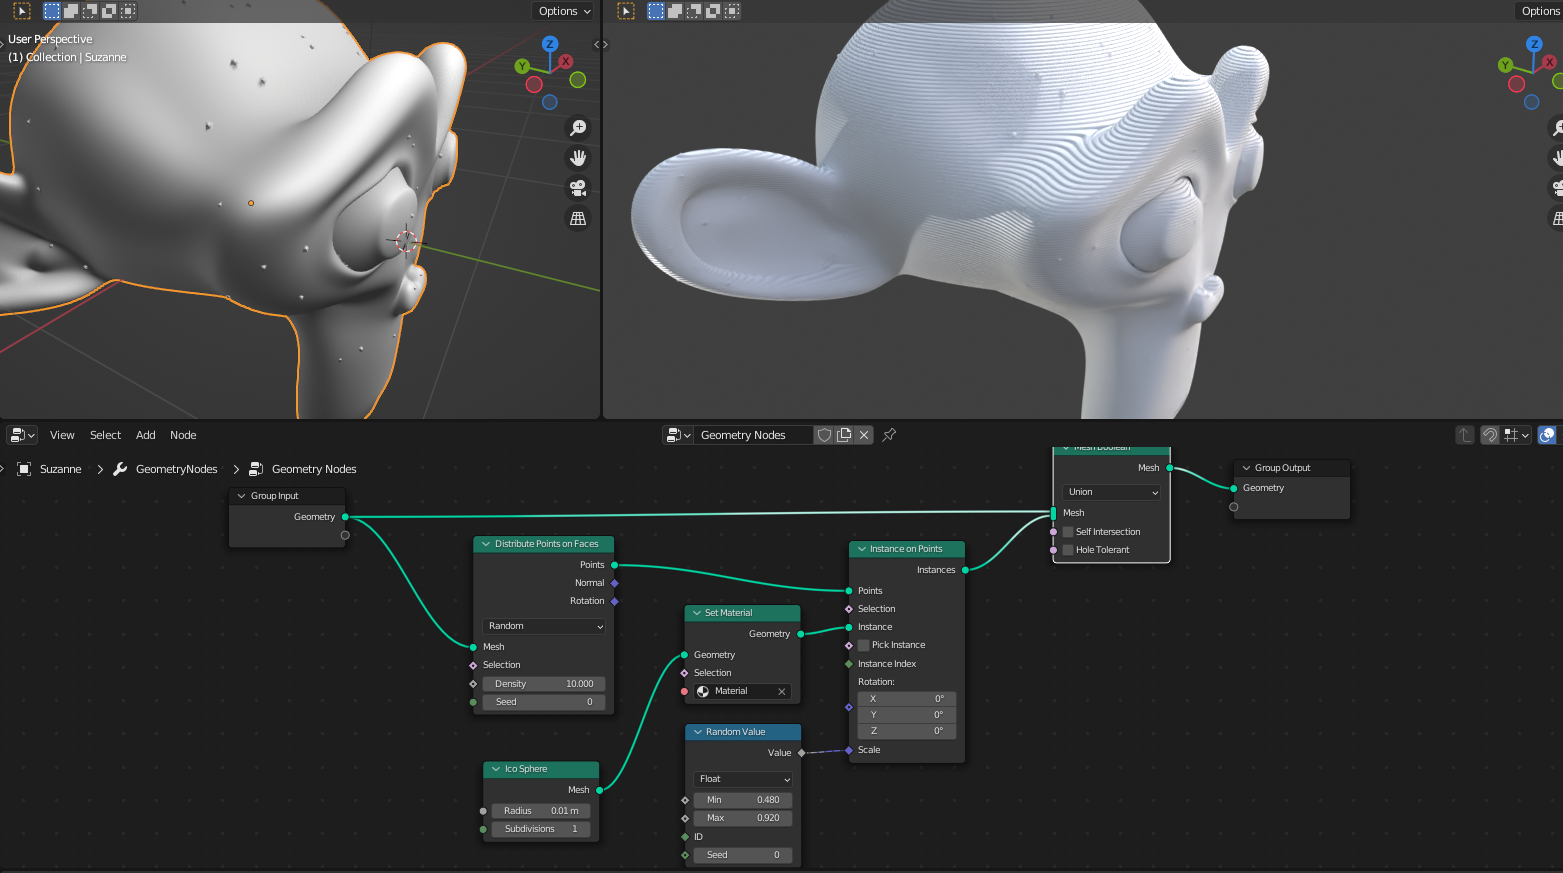Collapse the Distribute Points on Faces node

pos(486,544)
